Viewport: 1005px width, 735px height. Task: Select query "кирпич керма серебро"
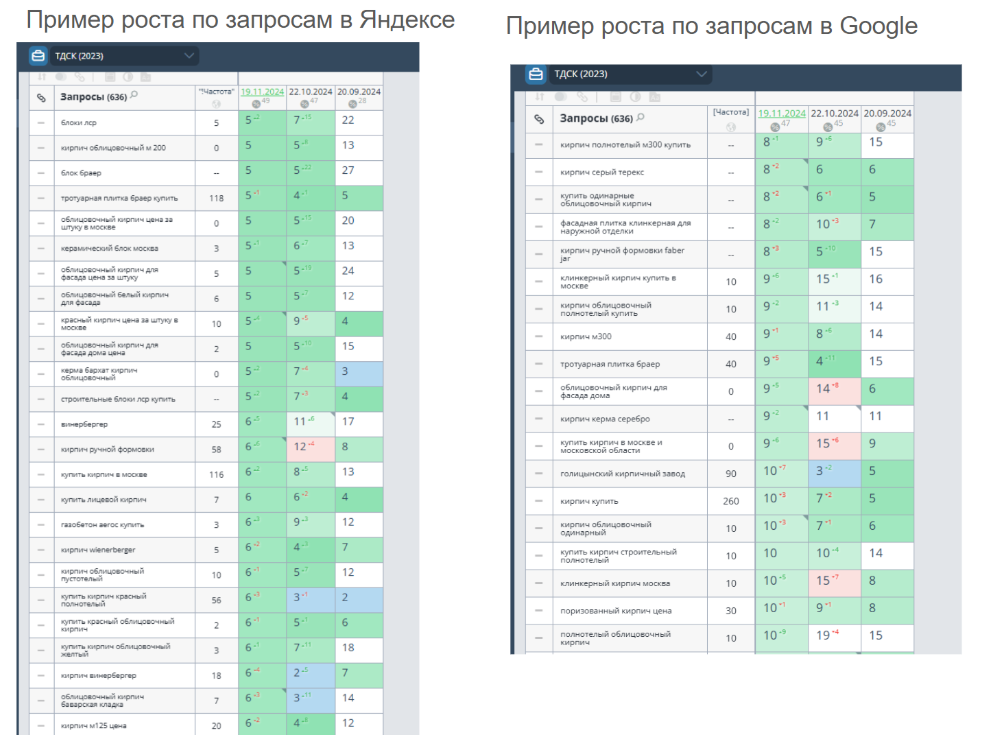pyautogui.click(x=605, y=418)
